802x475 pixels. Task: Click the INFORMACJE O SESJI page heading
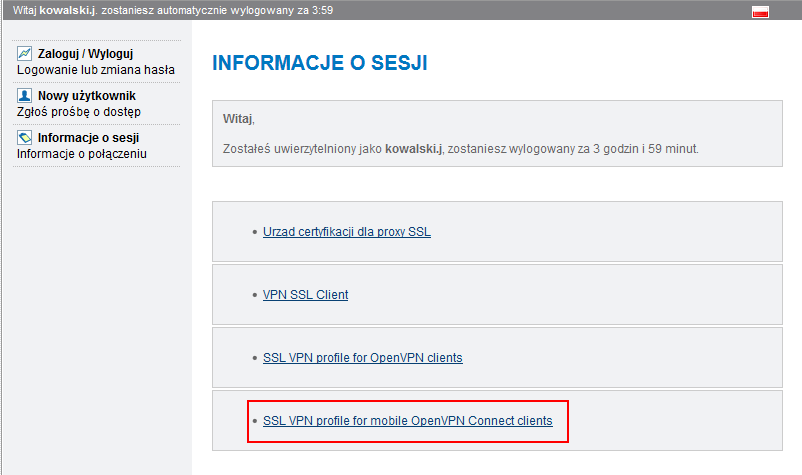click(320, 62)
